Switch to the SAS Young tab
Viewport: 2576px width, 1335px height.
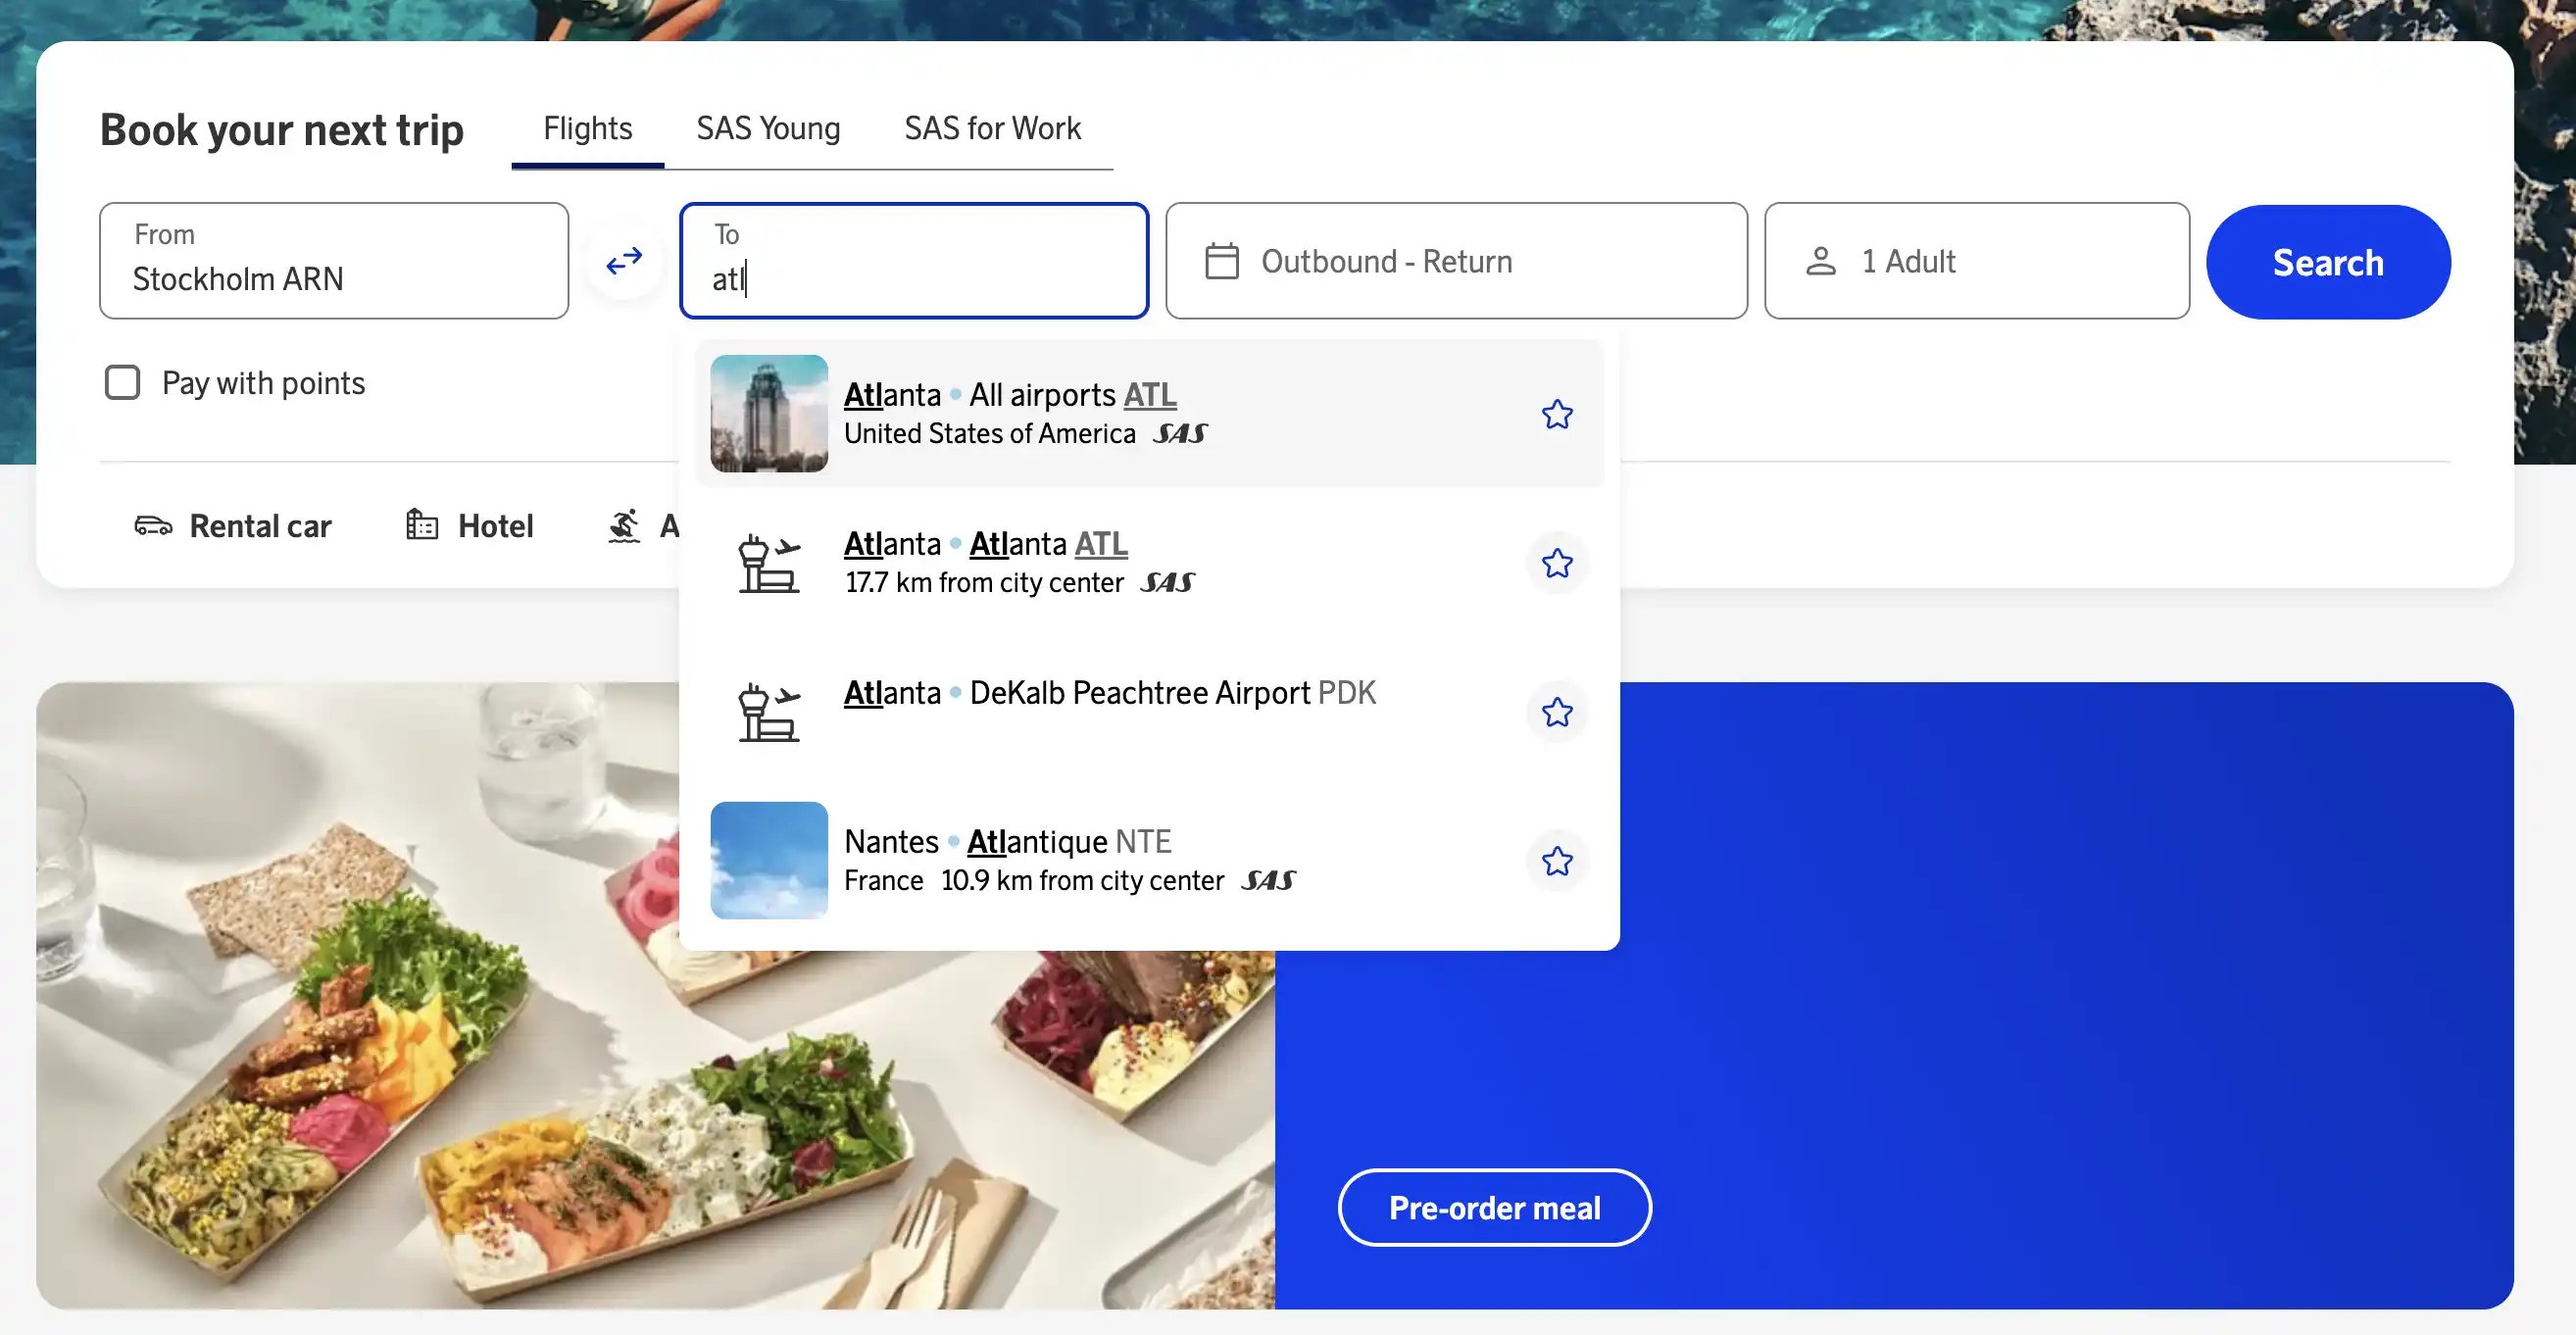click(768, 129)
